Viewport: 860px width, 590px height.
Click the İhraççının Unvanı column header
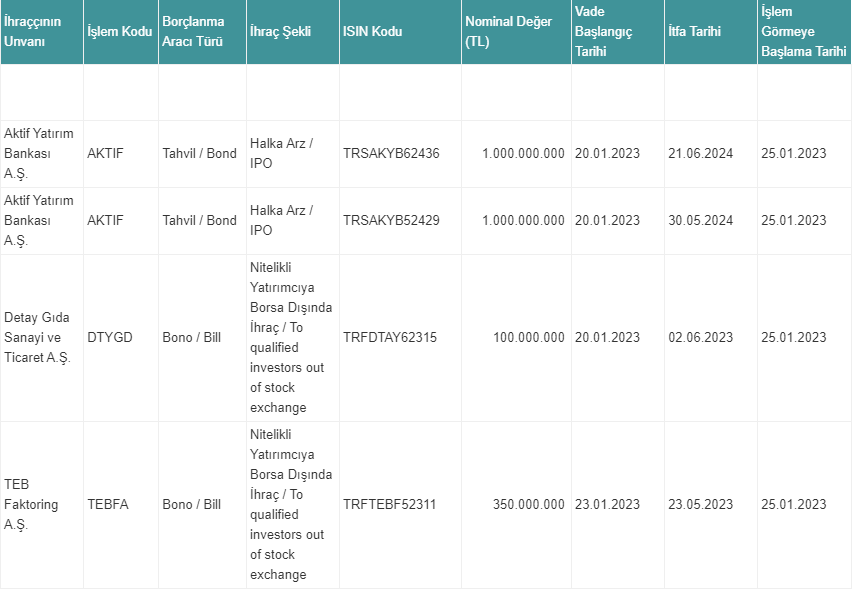click(32, 31)
